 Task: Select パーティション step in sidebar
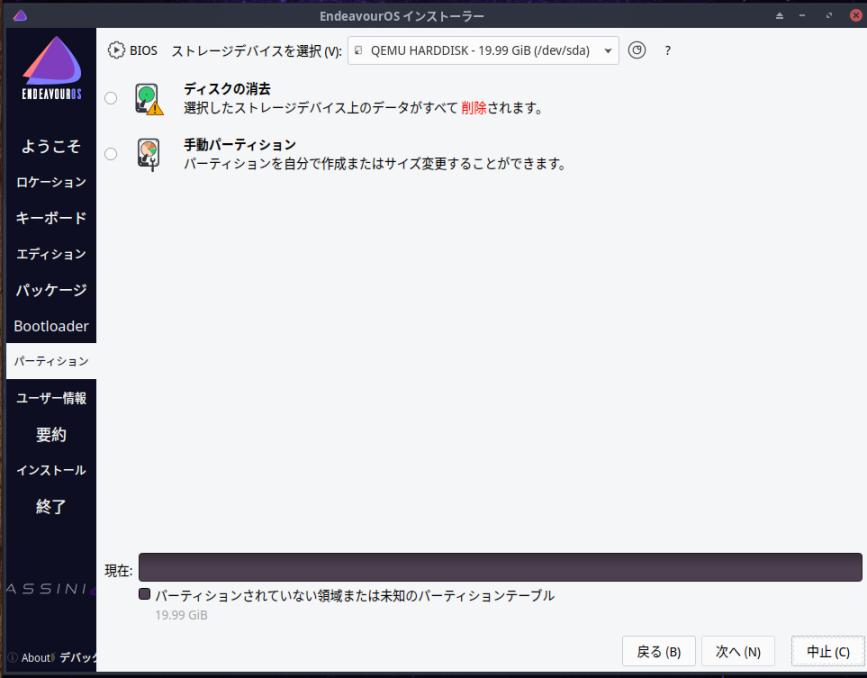(x=51, y=361)
